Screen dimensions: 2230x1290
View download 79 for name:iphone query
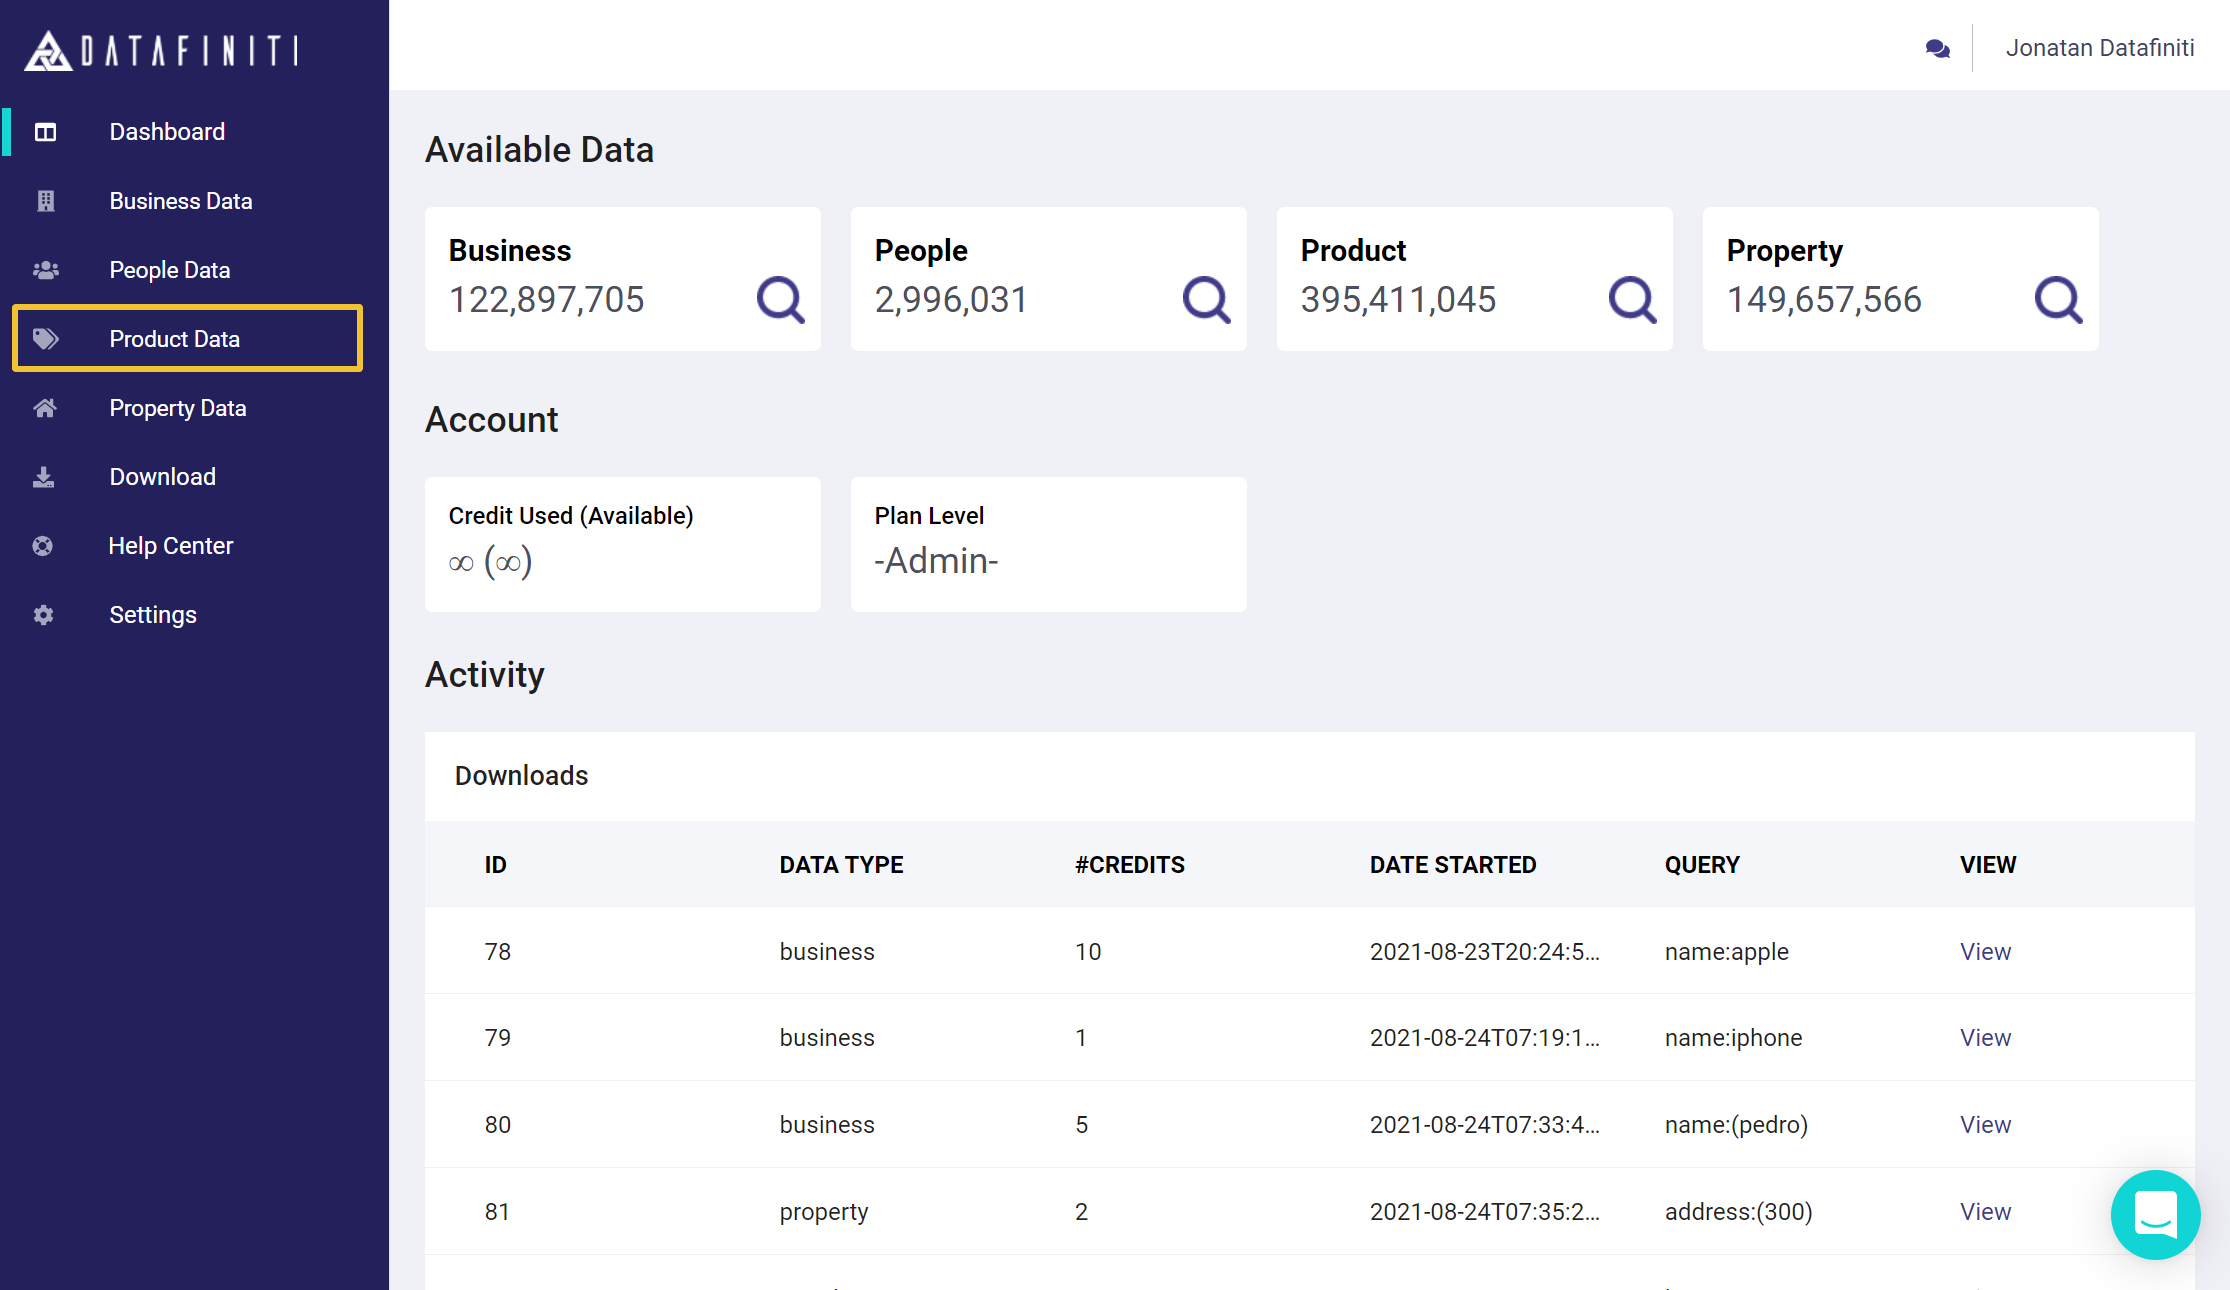coord(1984,1038)
